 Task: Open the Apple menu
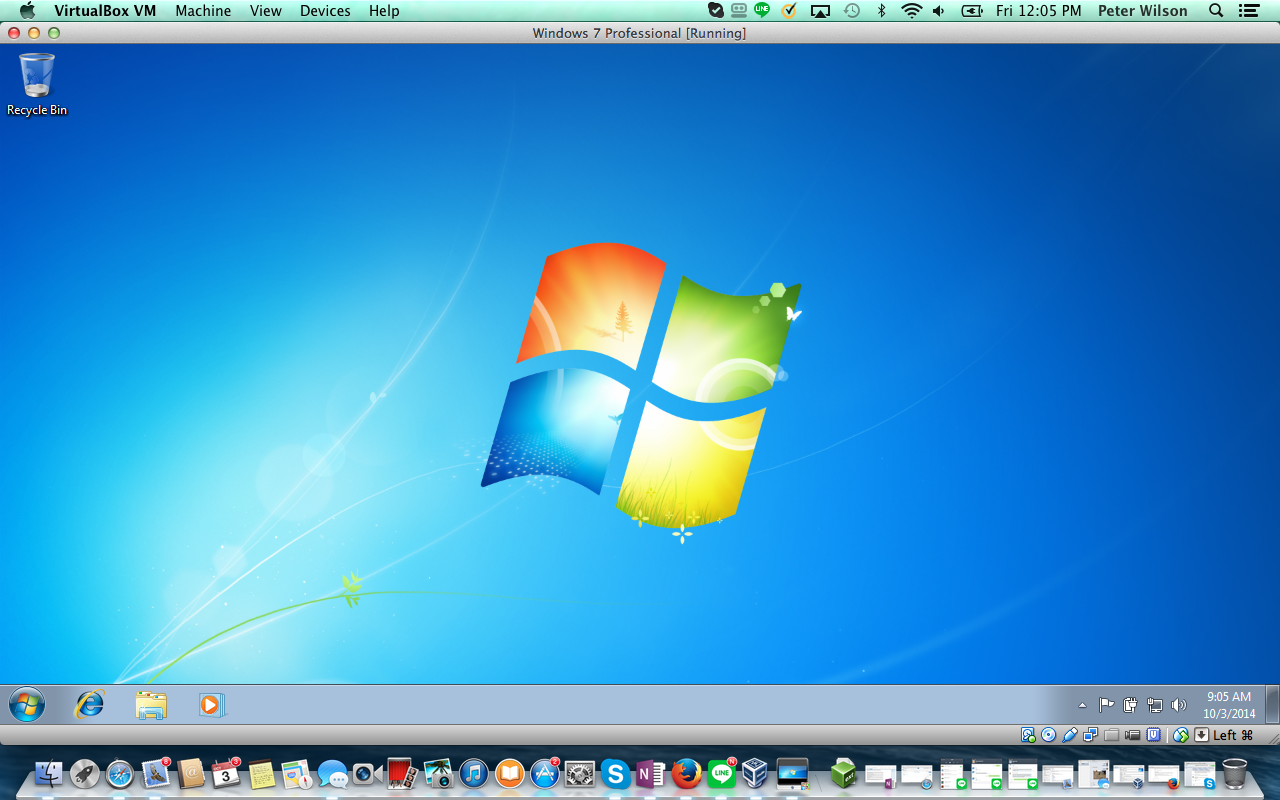click(x=27, y=11)
